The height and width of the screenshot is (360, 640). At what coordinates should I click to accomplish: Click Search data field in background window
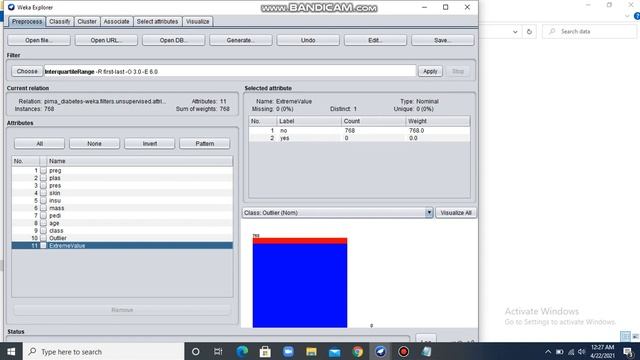[x=589, y=31]
